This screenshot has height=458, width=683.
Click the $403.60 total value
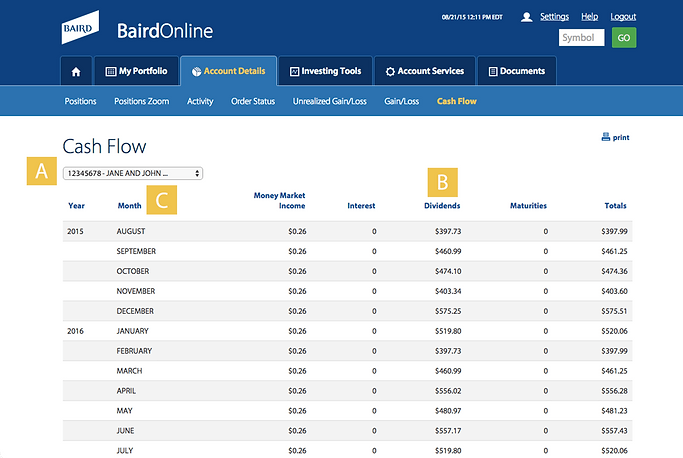pos(614,291)
